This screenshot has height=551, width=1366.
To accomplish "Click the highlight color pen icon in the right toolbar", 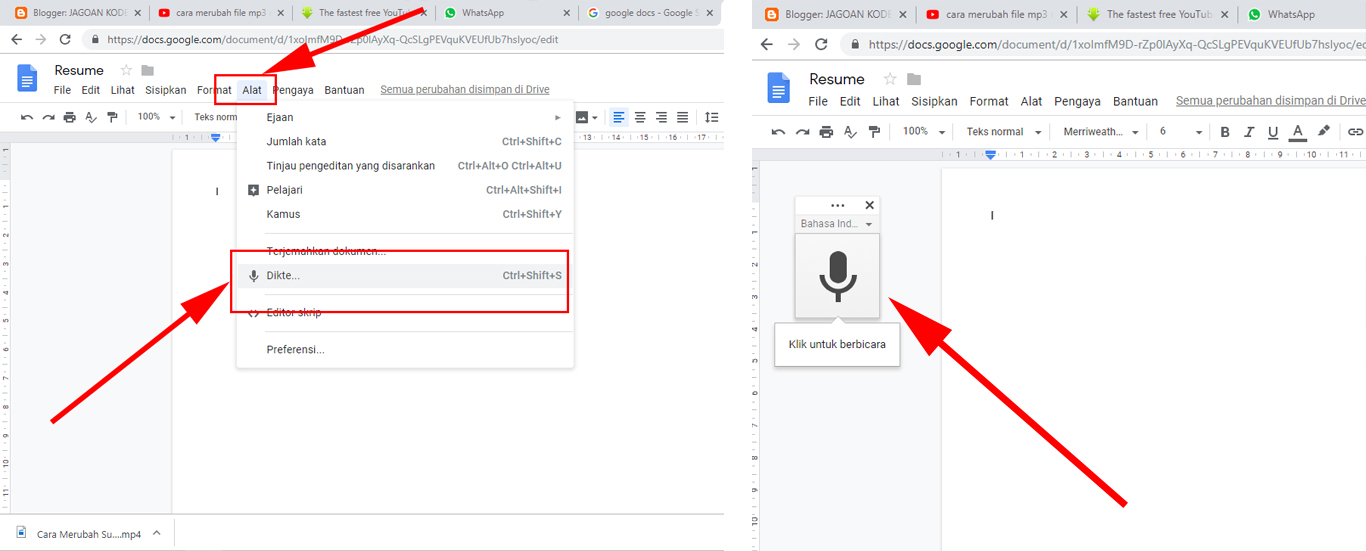I will [x=1324, y=131].
